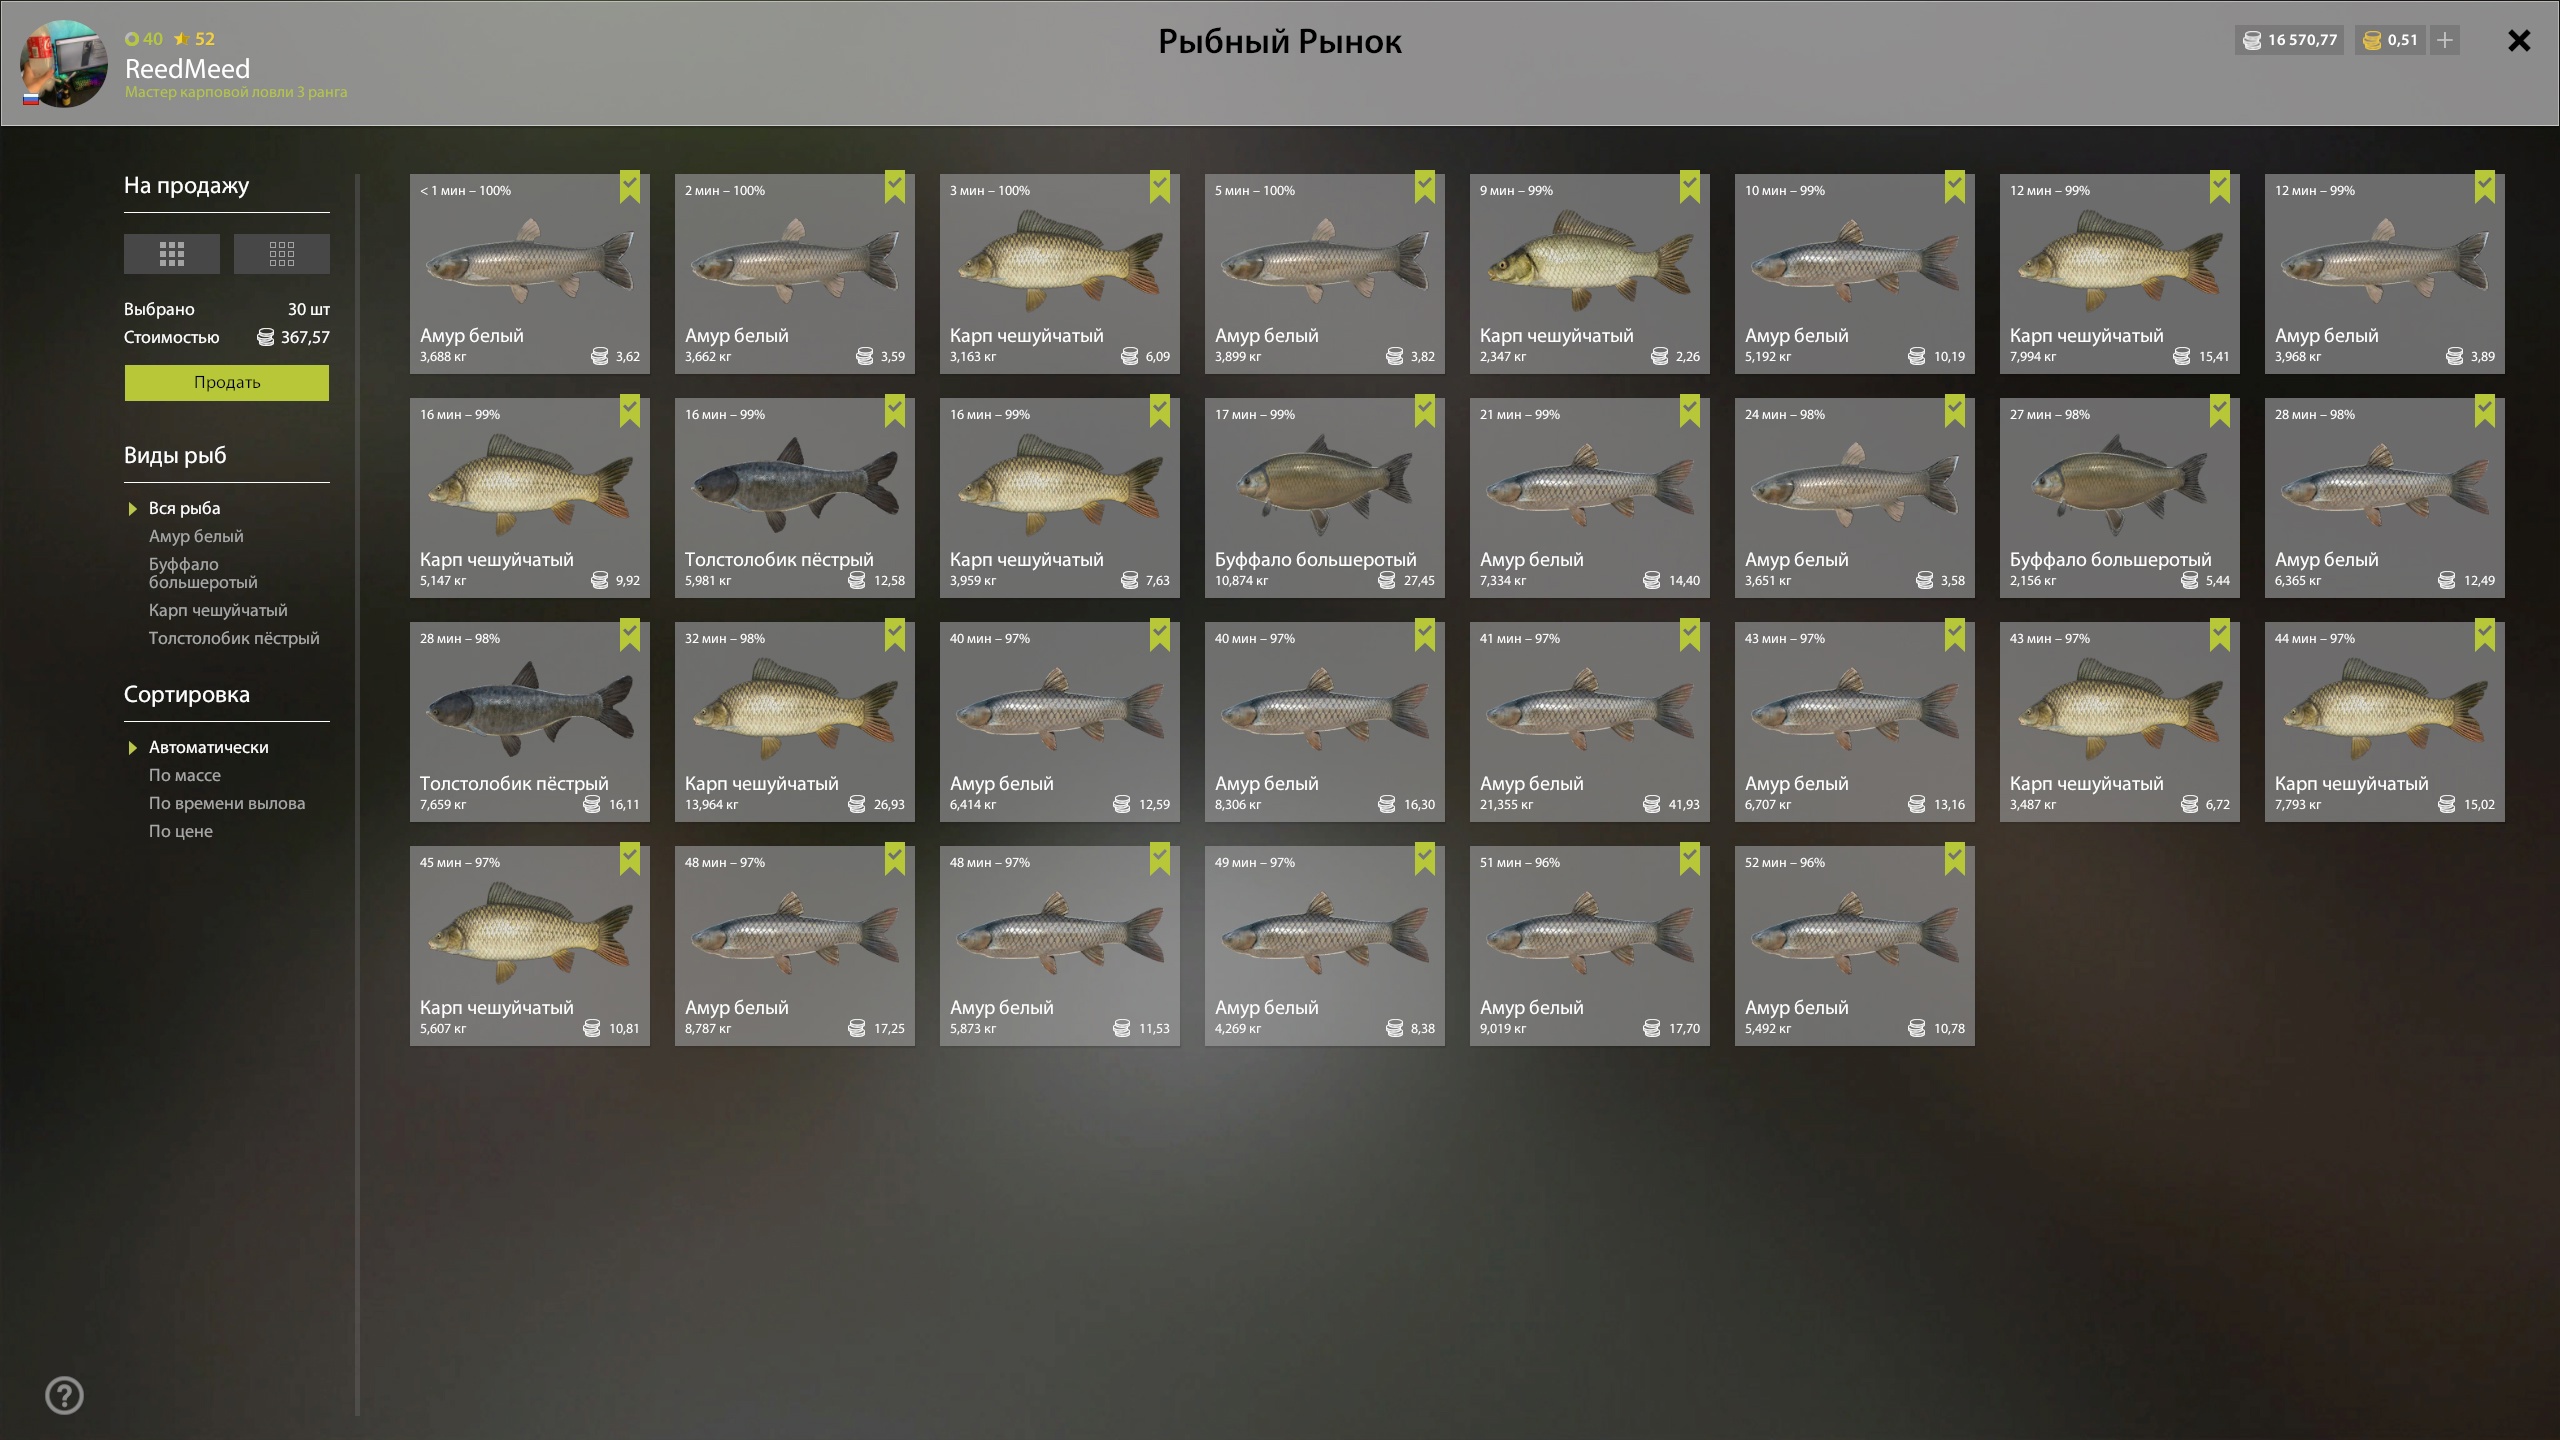Filter by Толстолобик пёстрый species
The image size is (2560, 1440).
[234, 638]
